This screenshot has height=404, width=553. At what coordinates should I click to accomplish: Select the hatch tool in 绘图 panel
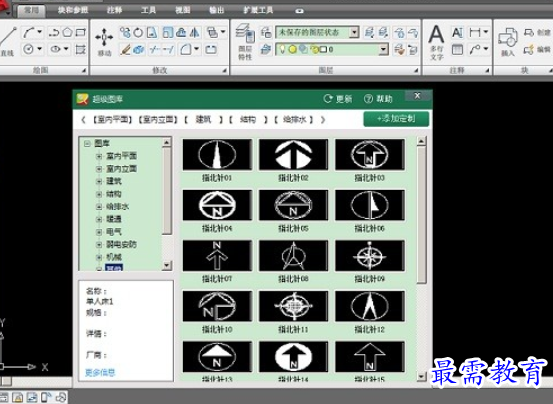(x=80, y=49)
